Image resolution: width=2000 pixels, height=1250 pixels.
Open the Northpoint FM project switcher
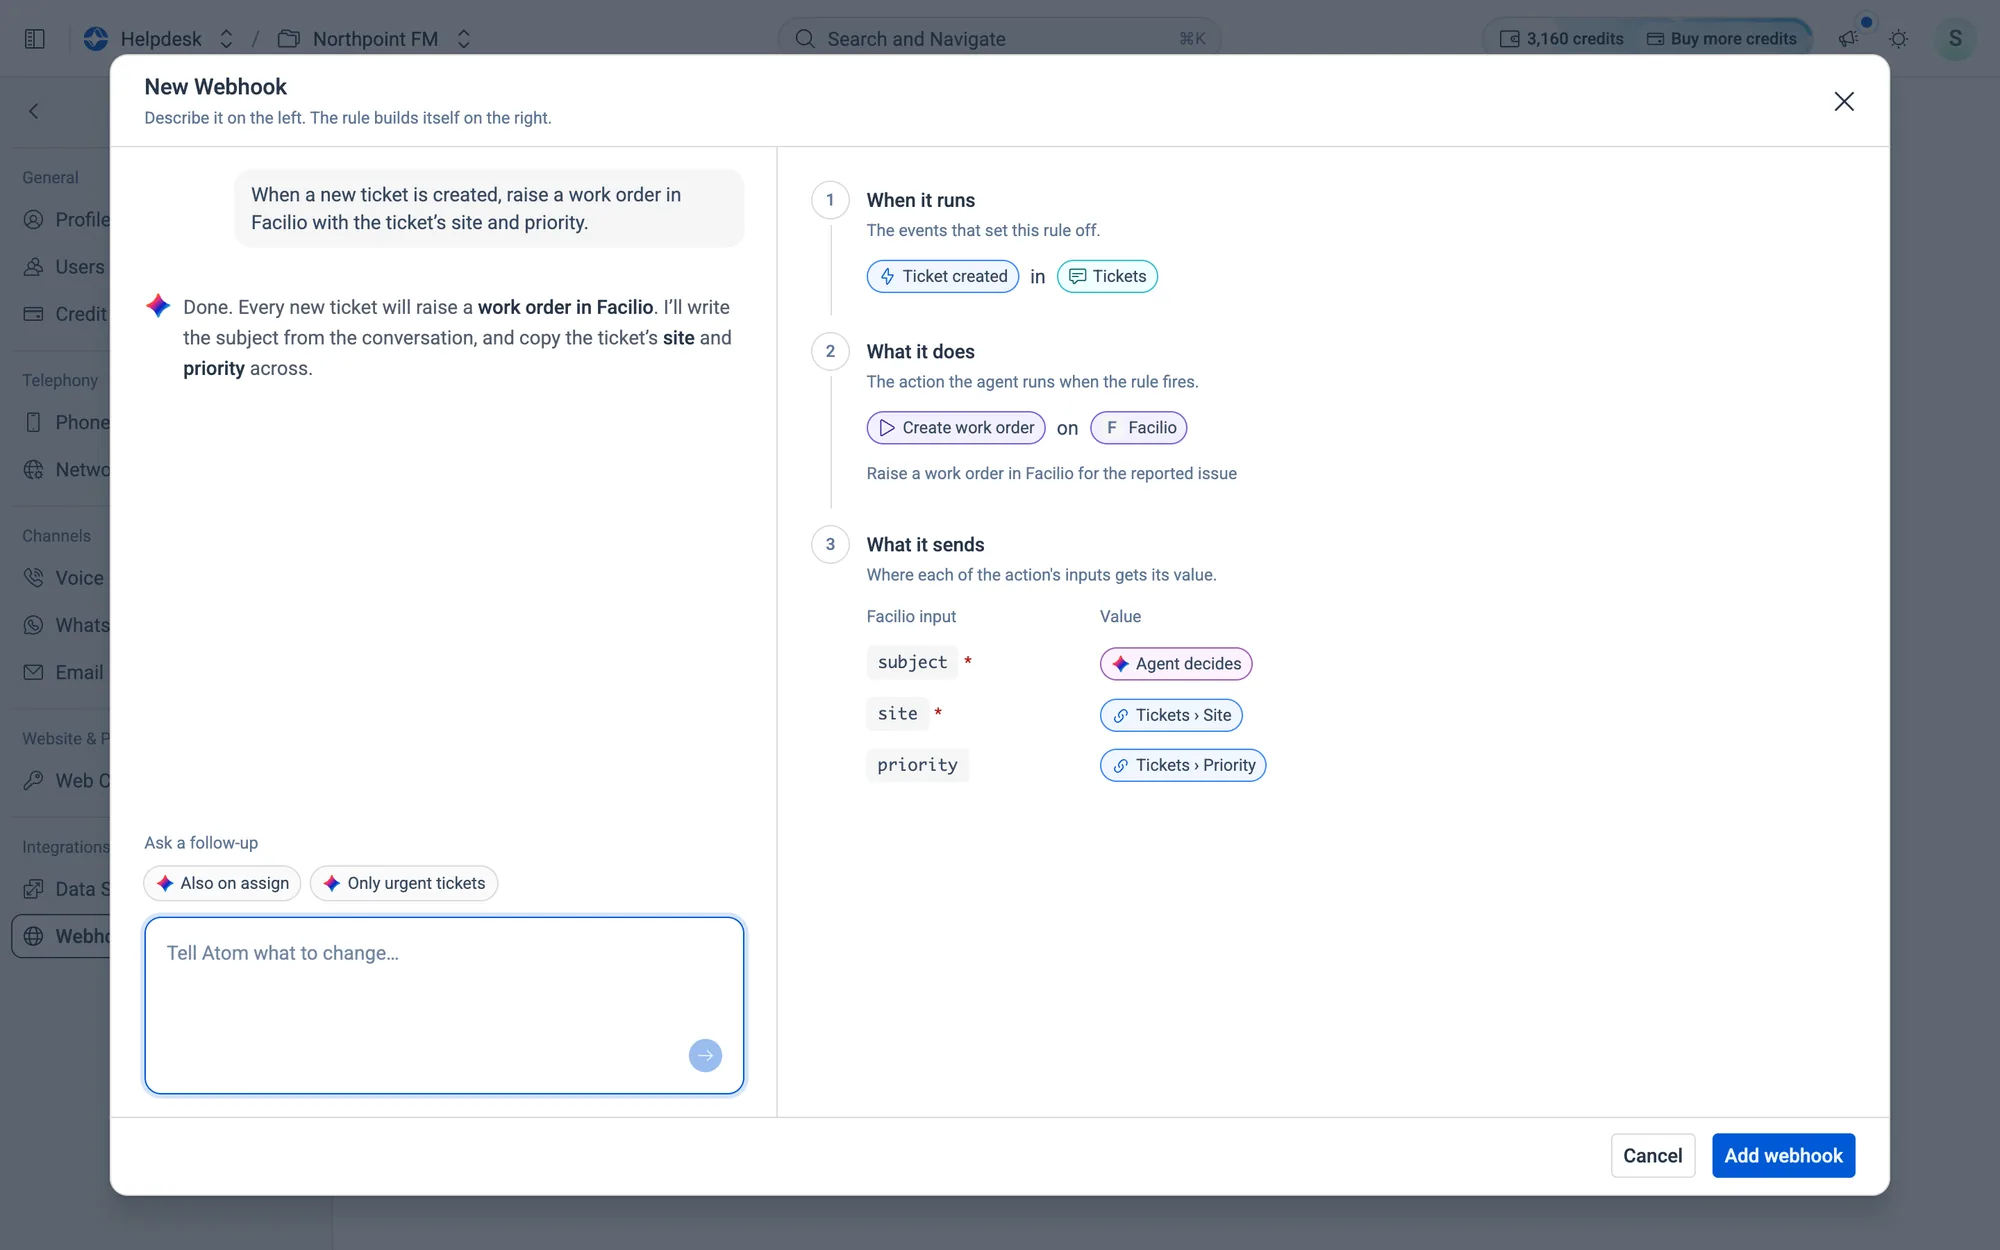463,39
